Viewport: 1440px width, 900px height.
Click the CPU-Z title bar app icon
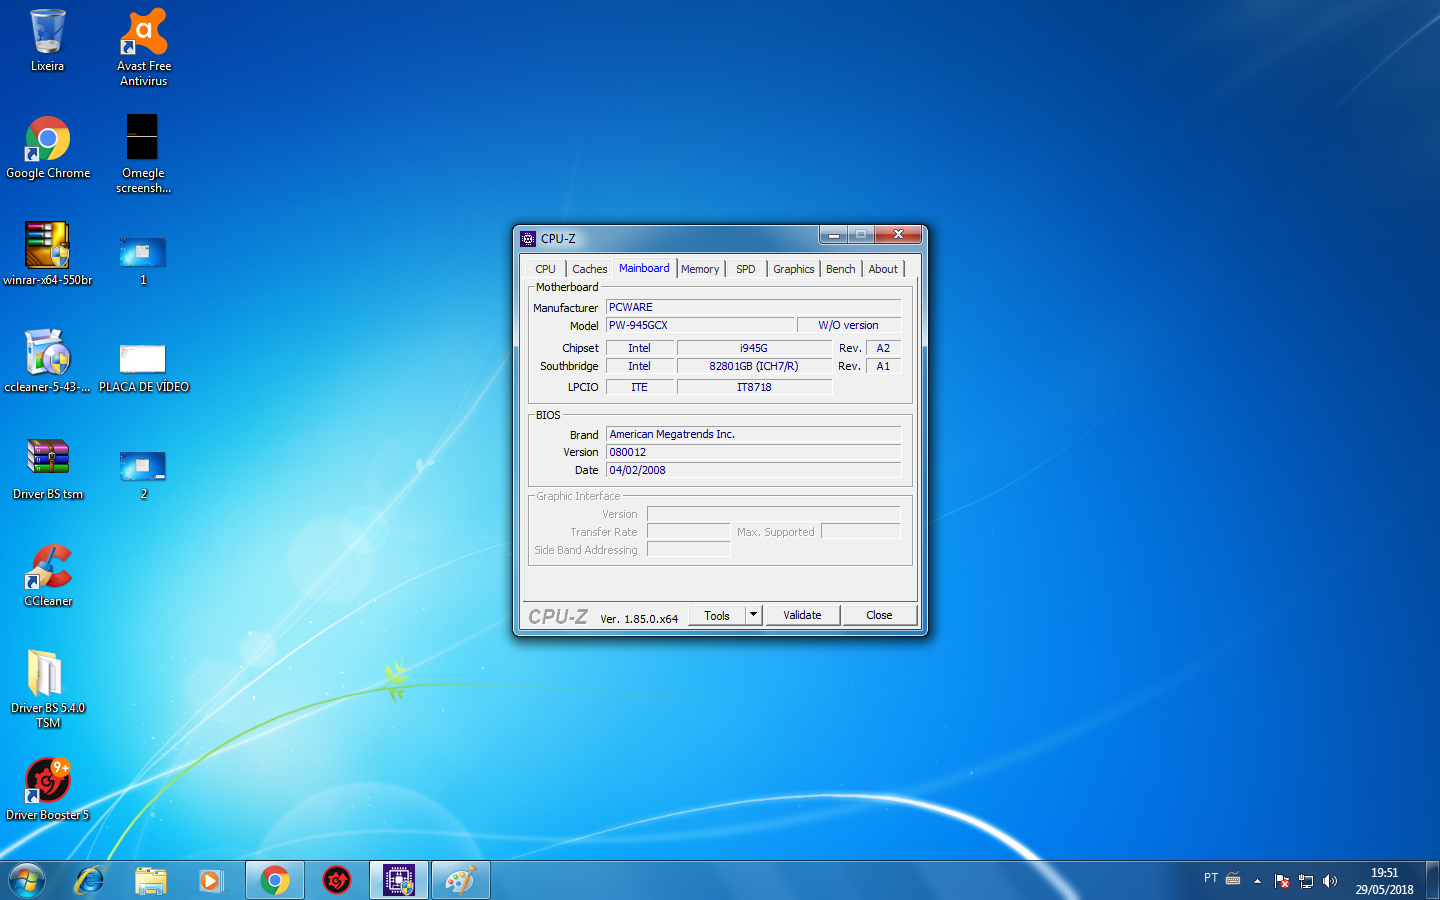[x=528, y=238]
